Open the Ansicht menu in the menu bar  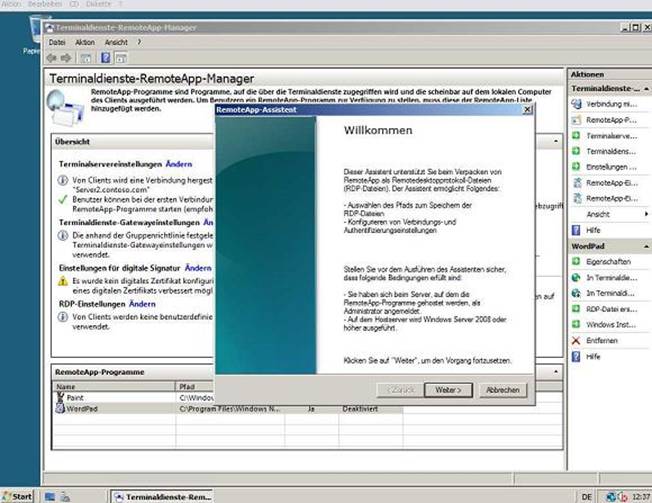pos(116,42)
